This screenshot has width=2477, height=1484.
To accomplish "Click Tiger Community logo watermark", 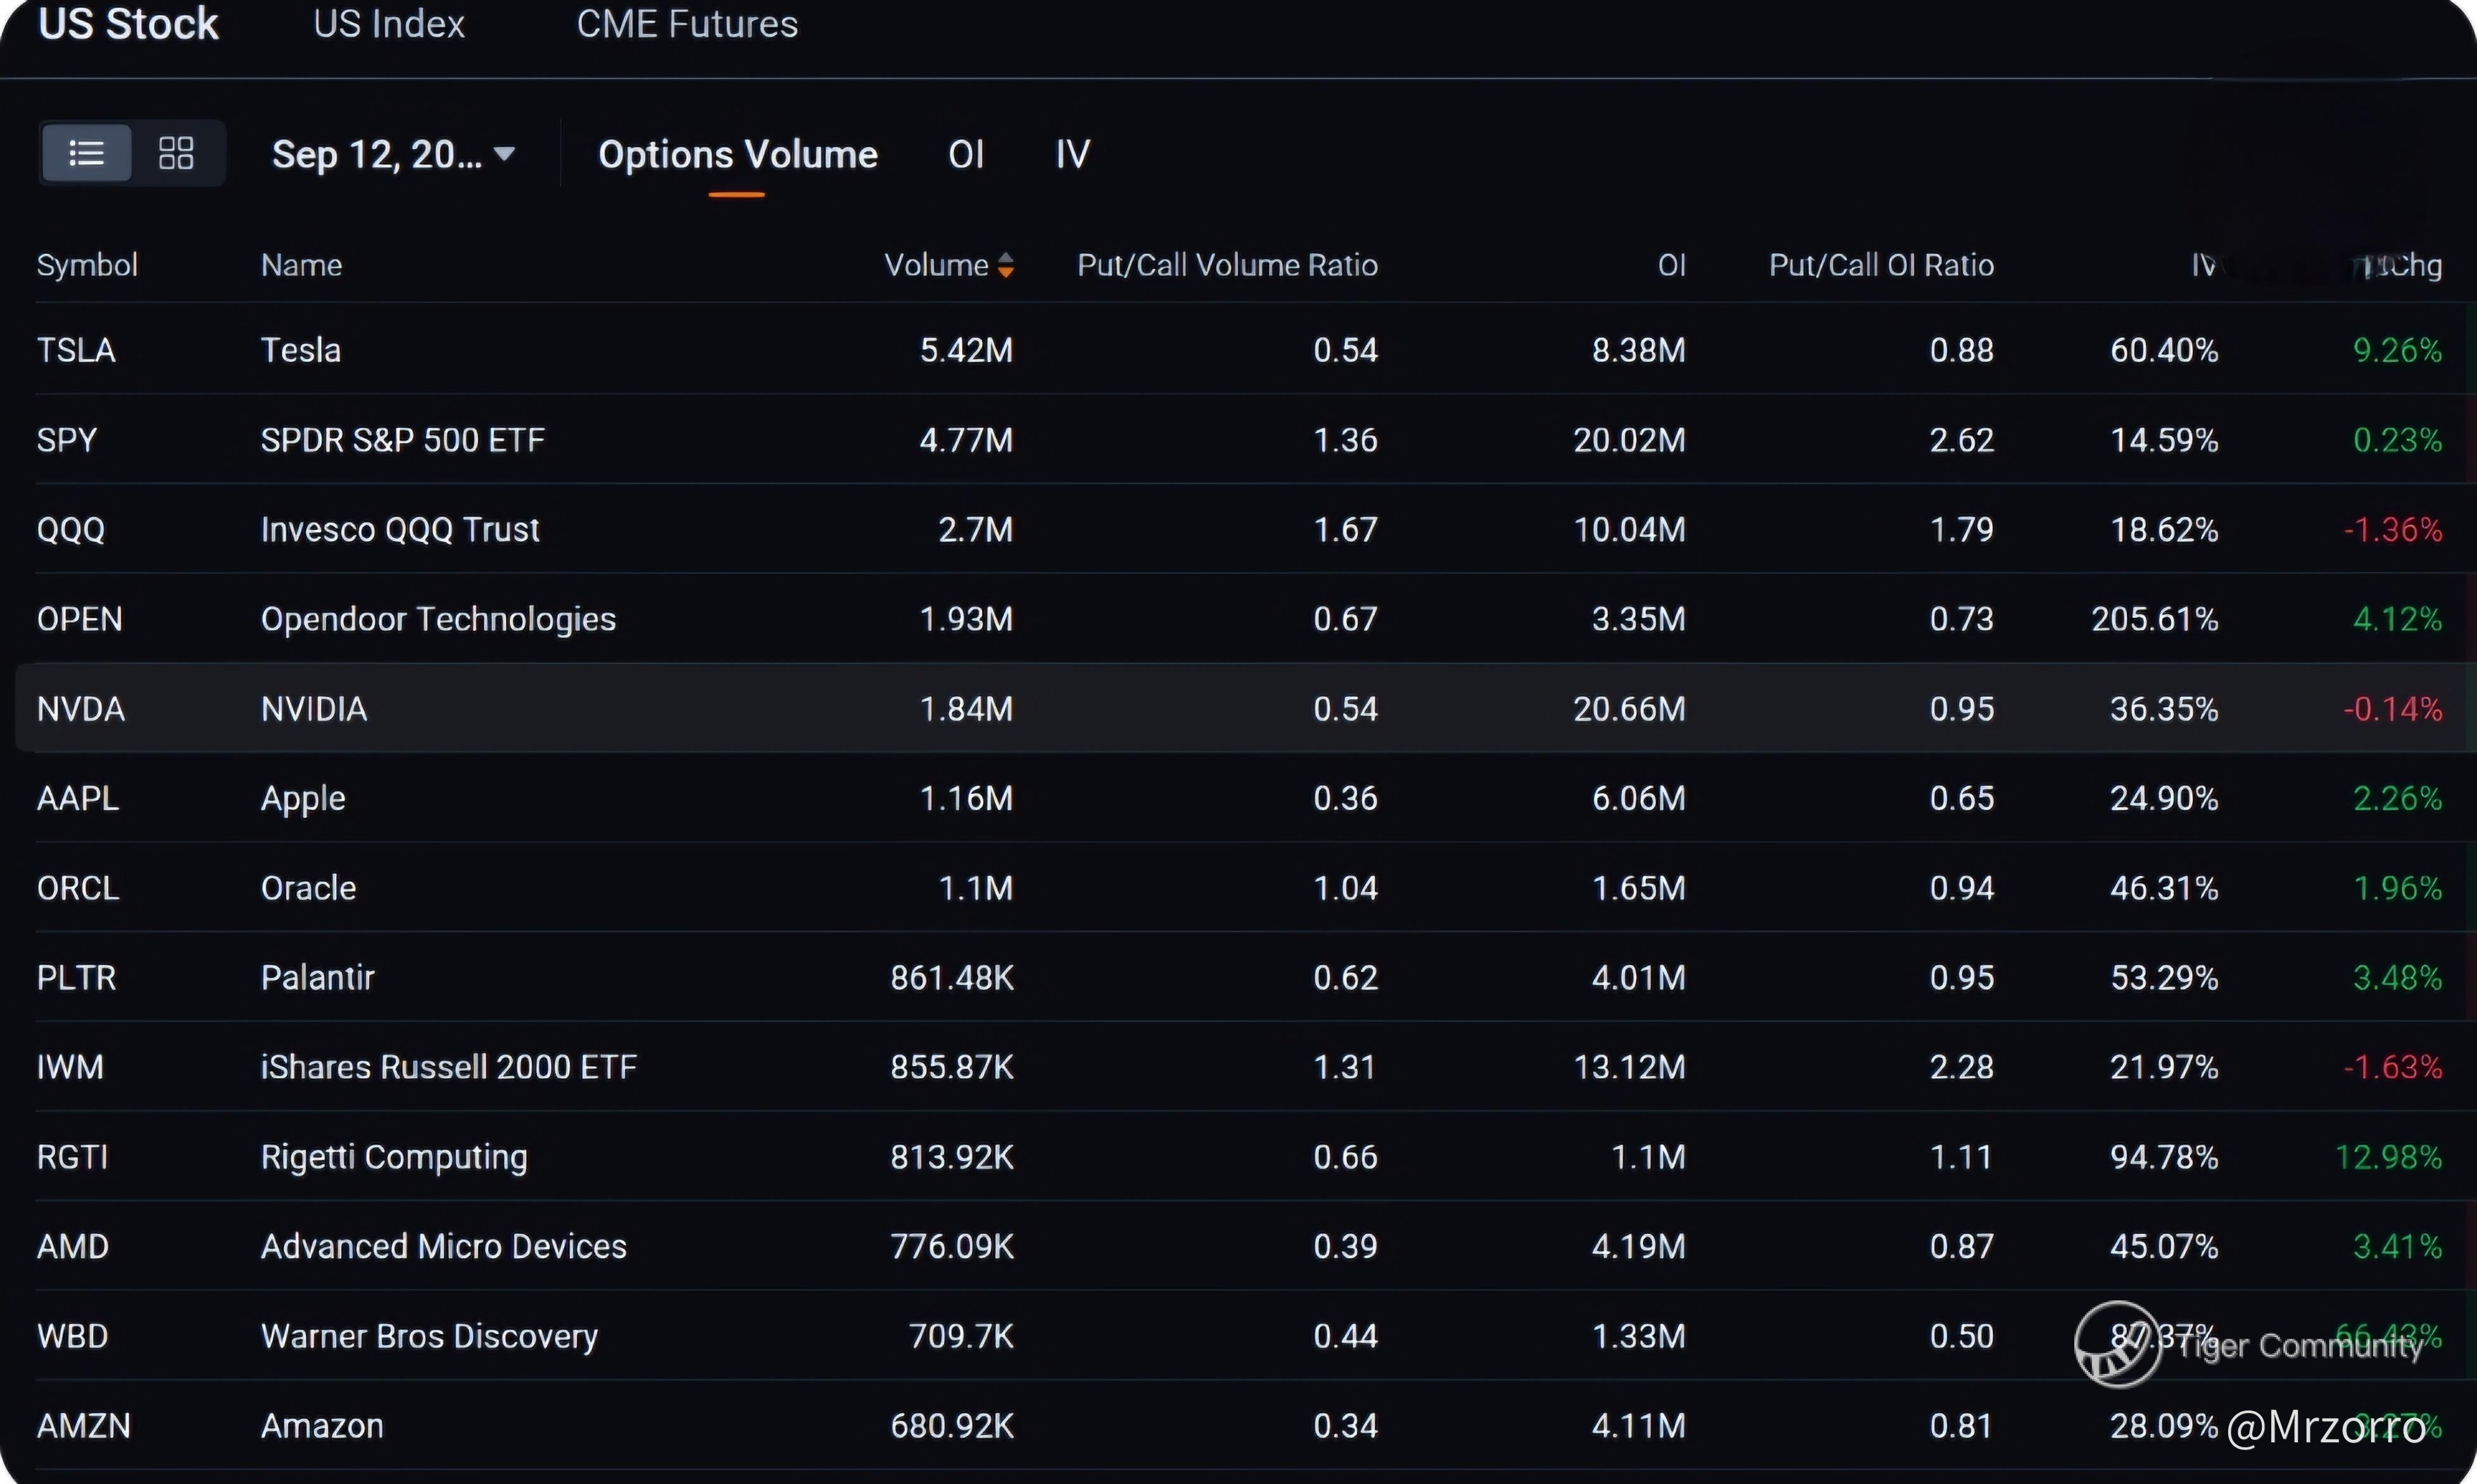I will [2117, 1344].
